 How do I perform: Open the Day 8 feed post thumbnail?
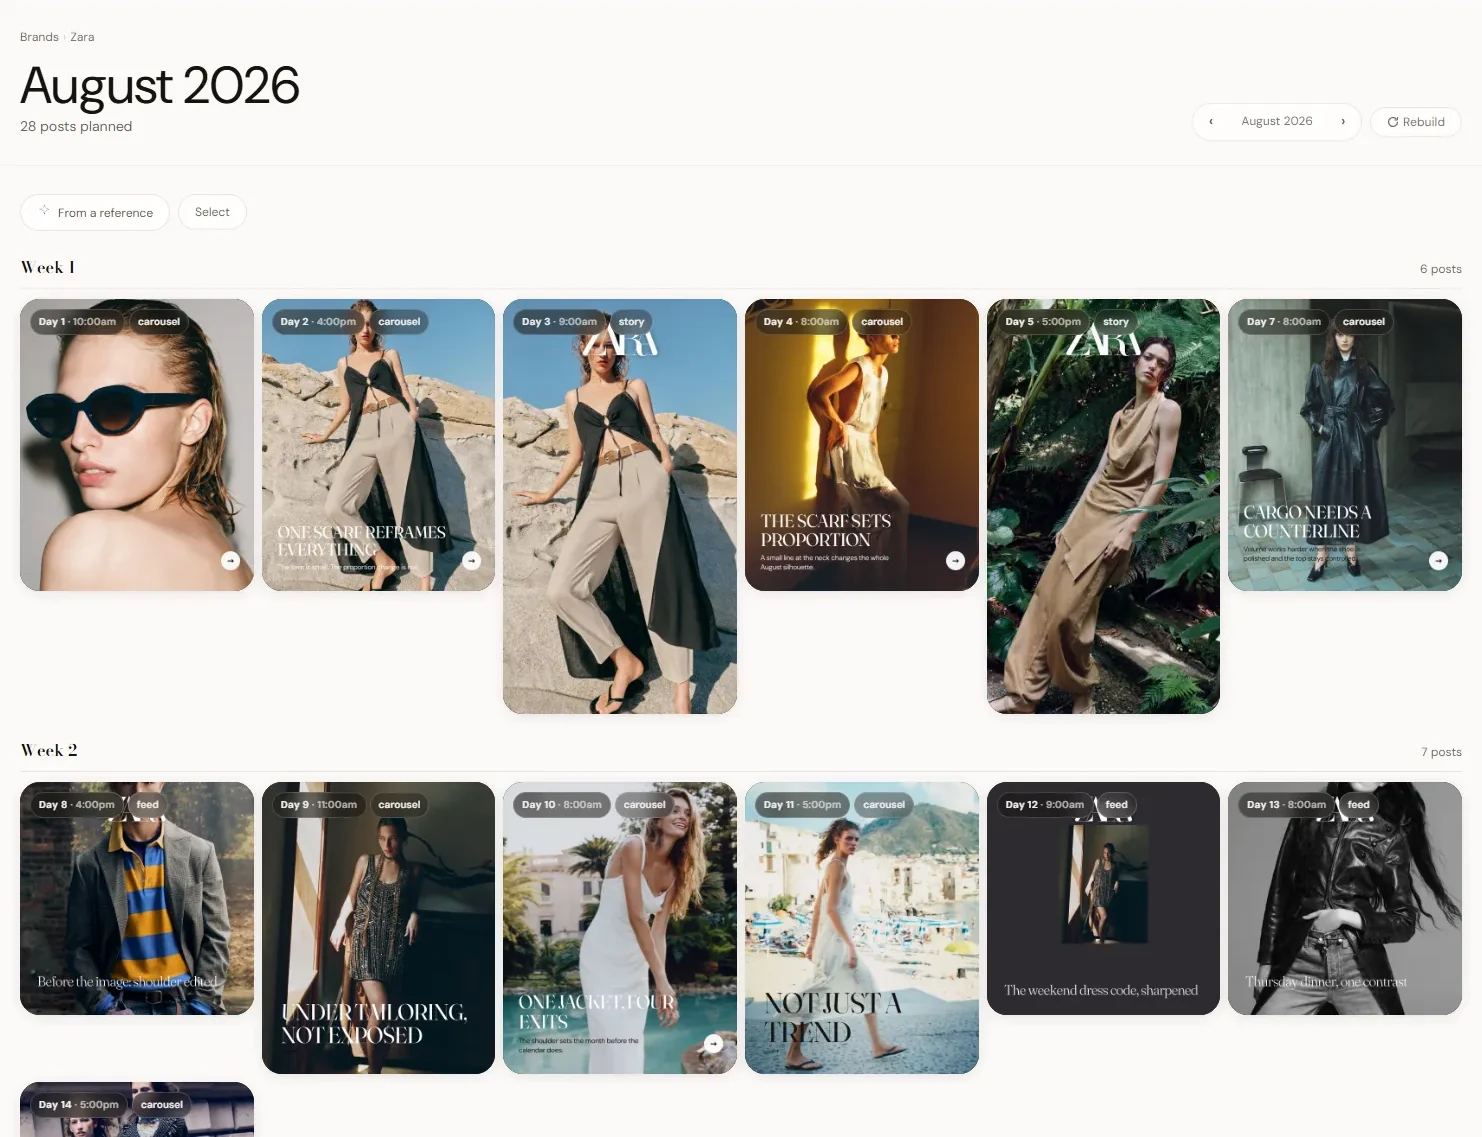coord(137,898)
